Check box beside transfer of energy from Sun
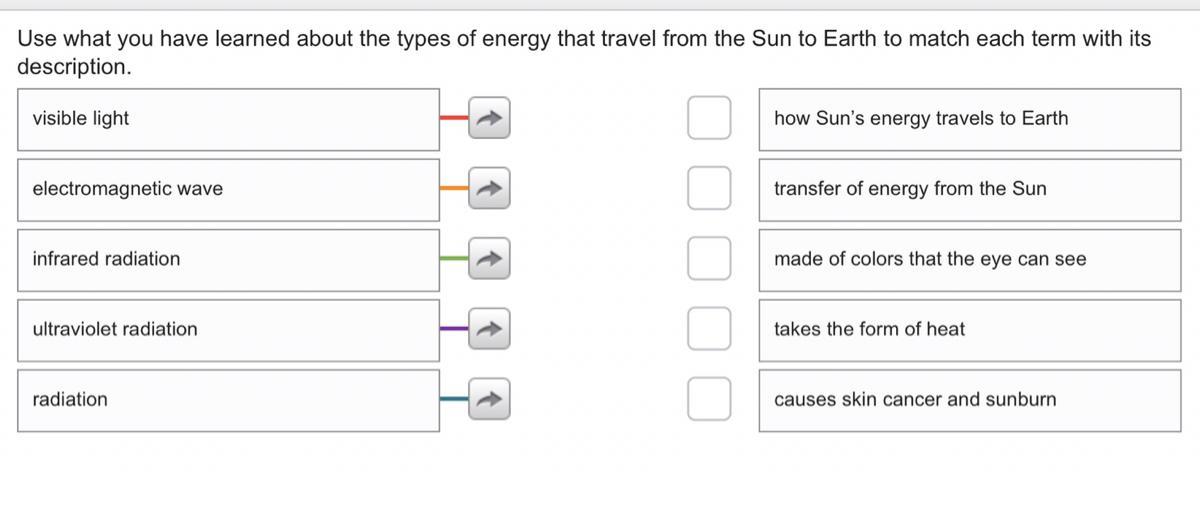 click(709, 188)
